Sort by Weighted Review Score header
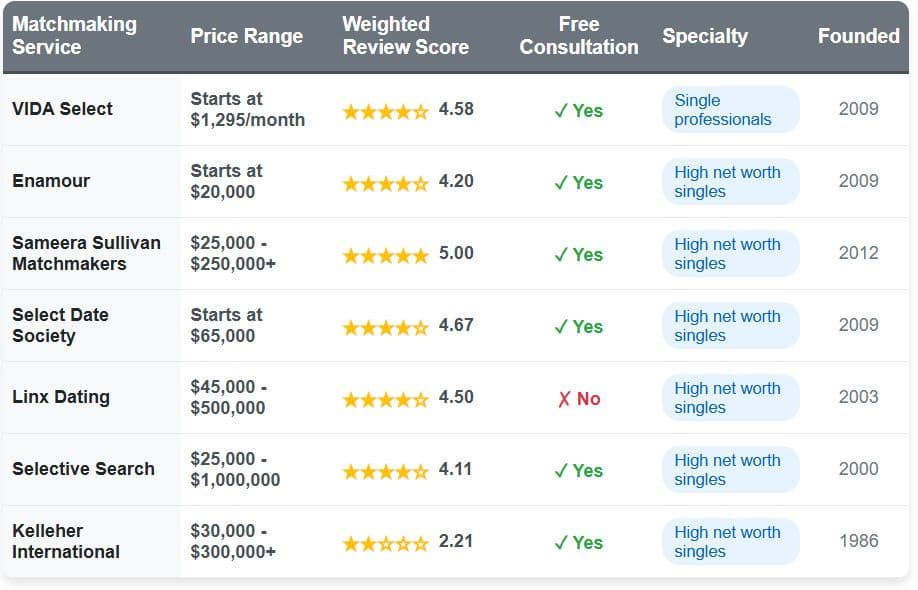 [x=405, y=36]
